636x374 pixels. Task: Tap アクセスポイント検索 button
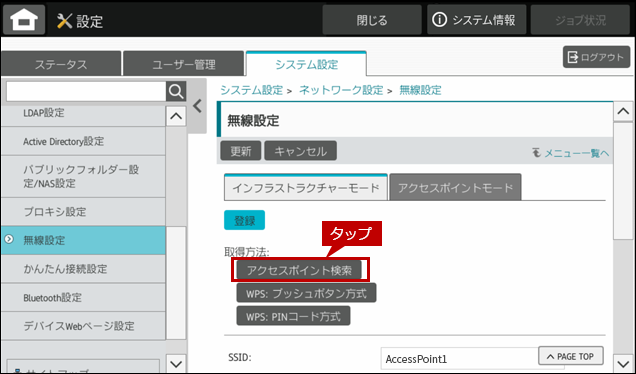click(x=299, y=270)
